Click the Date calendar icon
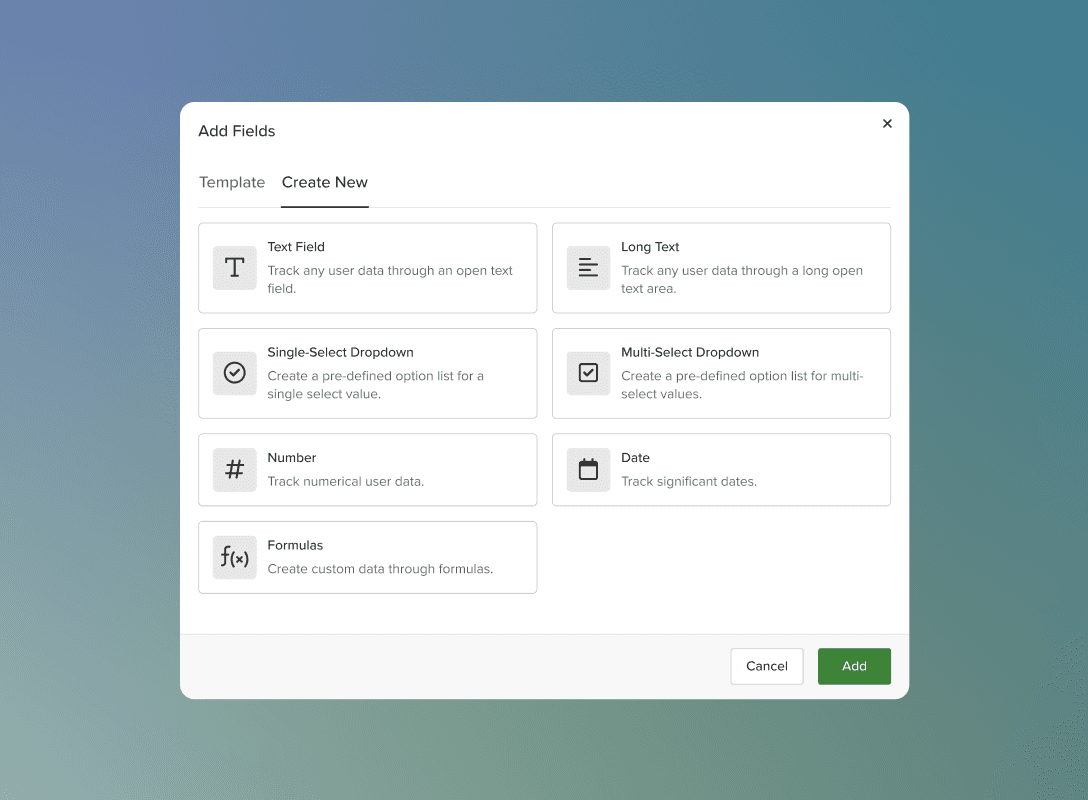 tap(588, 470)
